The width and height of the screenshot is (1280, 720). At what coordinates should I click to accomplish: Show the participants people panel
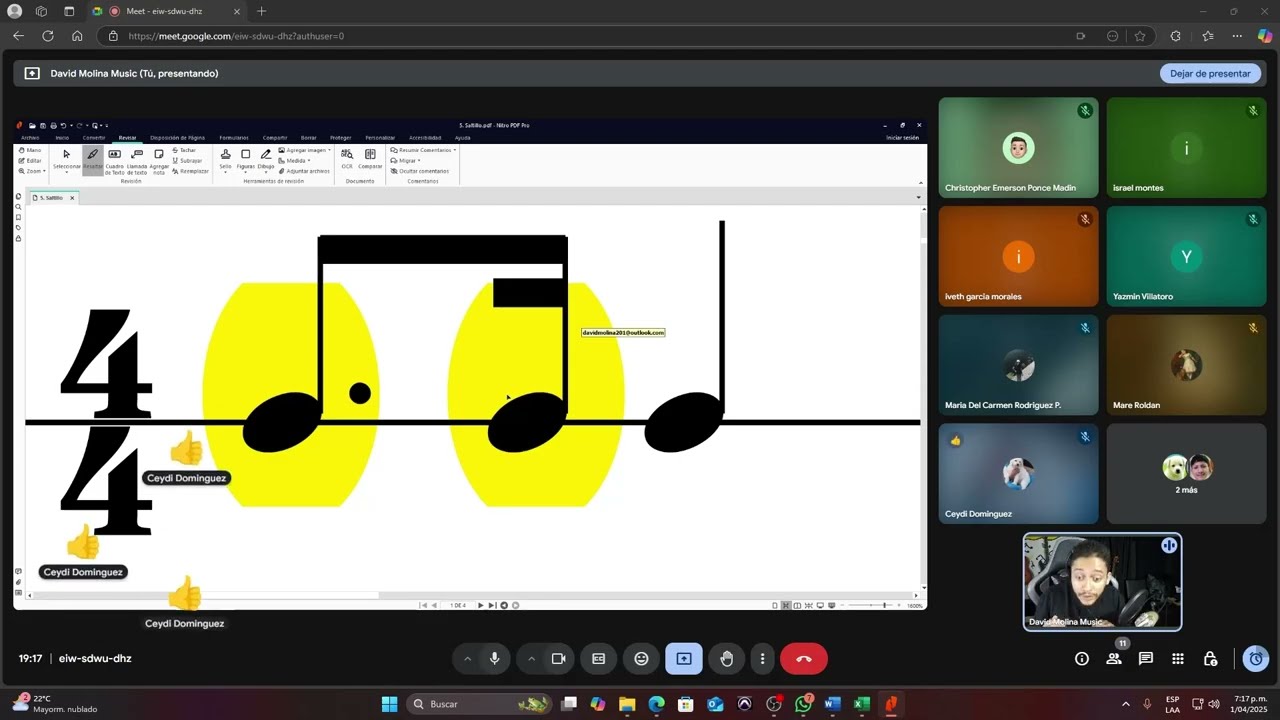click(1114, 659)
